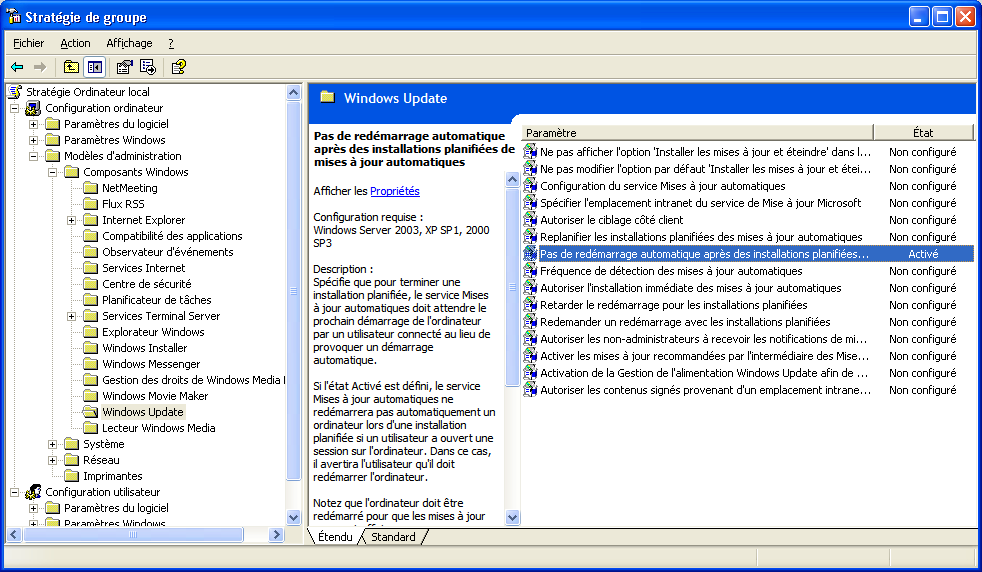This screenshot has width=982, height=572.
Task: Click the Export list toolbar icon
Action: point(148,67)
